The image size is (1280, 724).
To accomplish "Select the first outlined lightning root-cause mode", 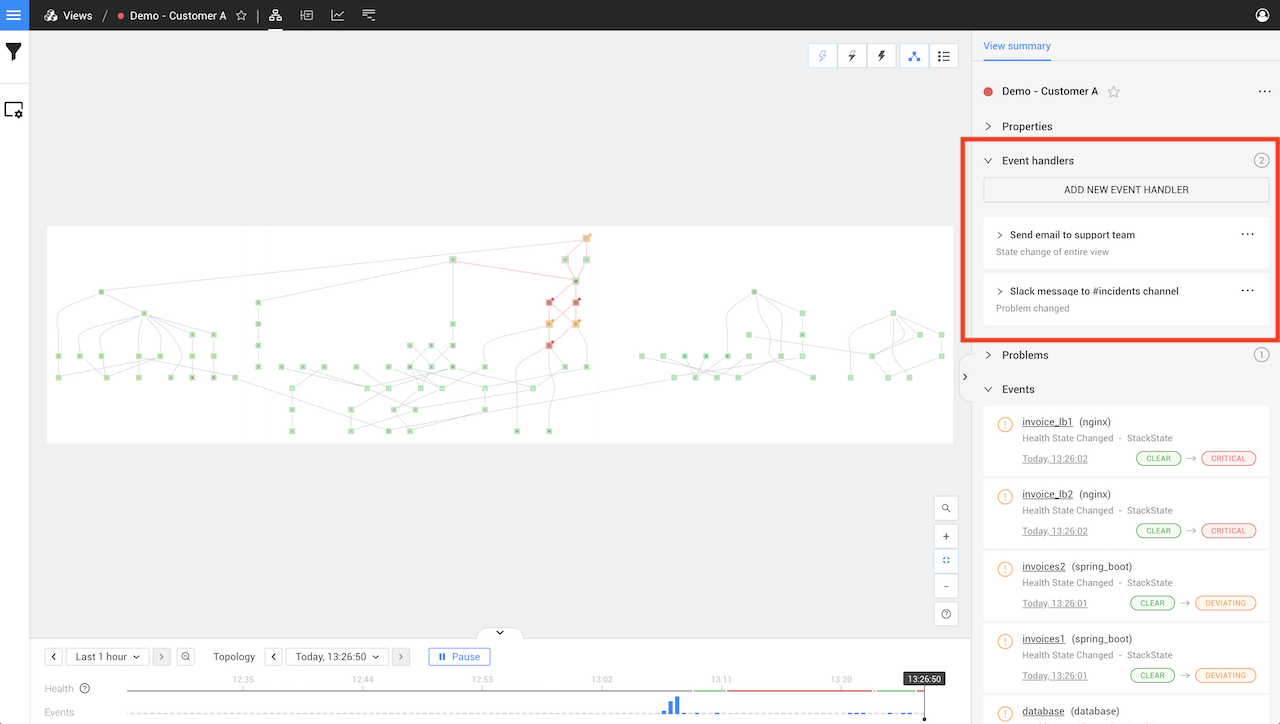I will (823, 56).
